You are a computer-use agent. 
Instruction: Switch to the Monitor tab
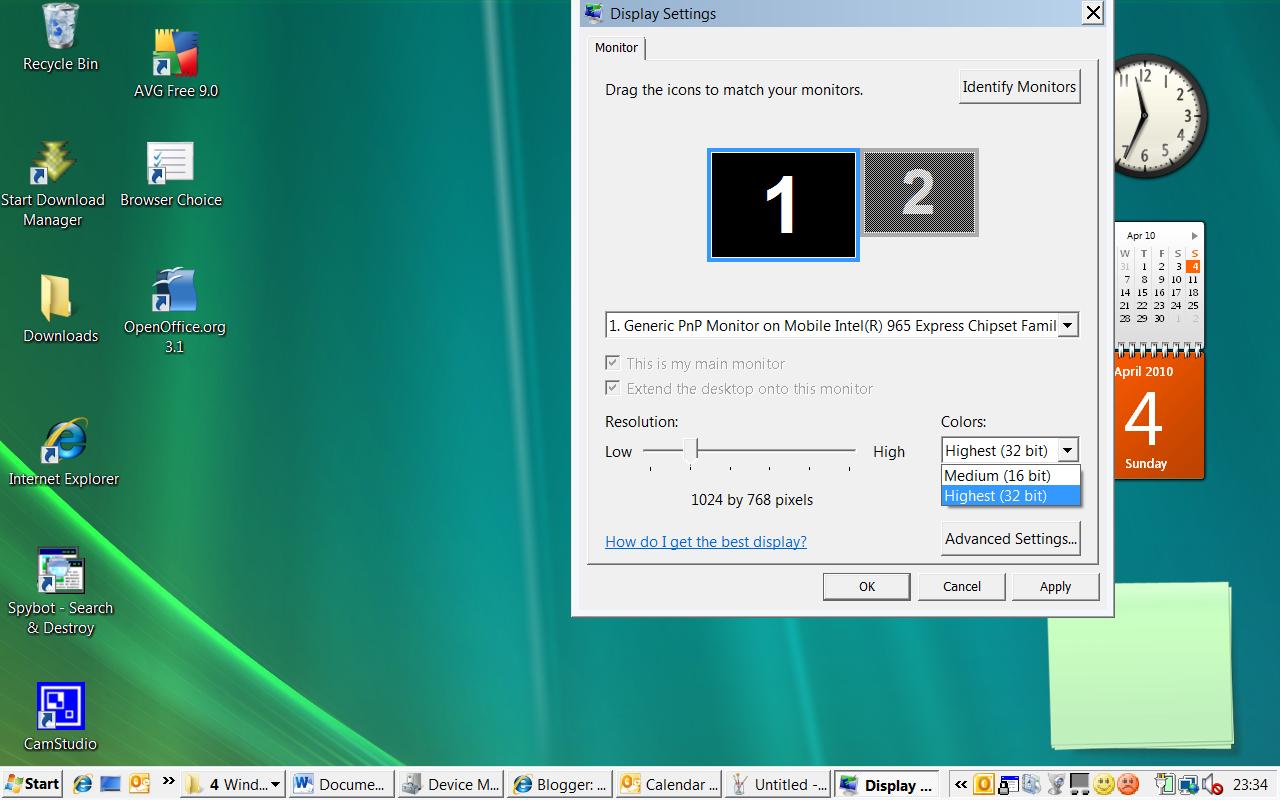click(616, 47)
